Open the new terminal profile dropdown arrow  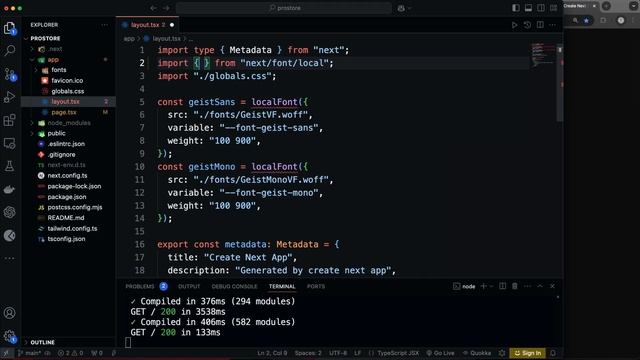point(491,286)
